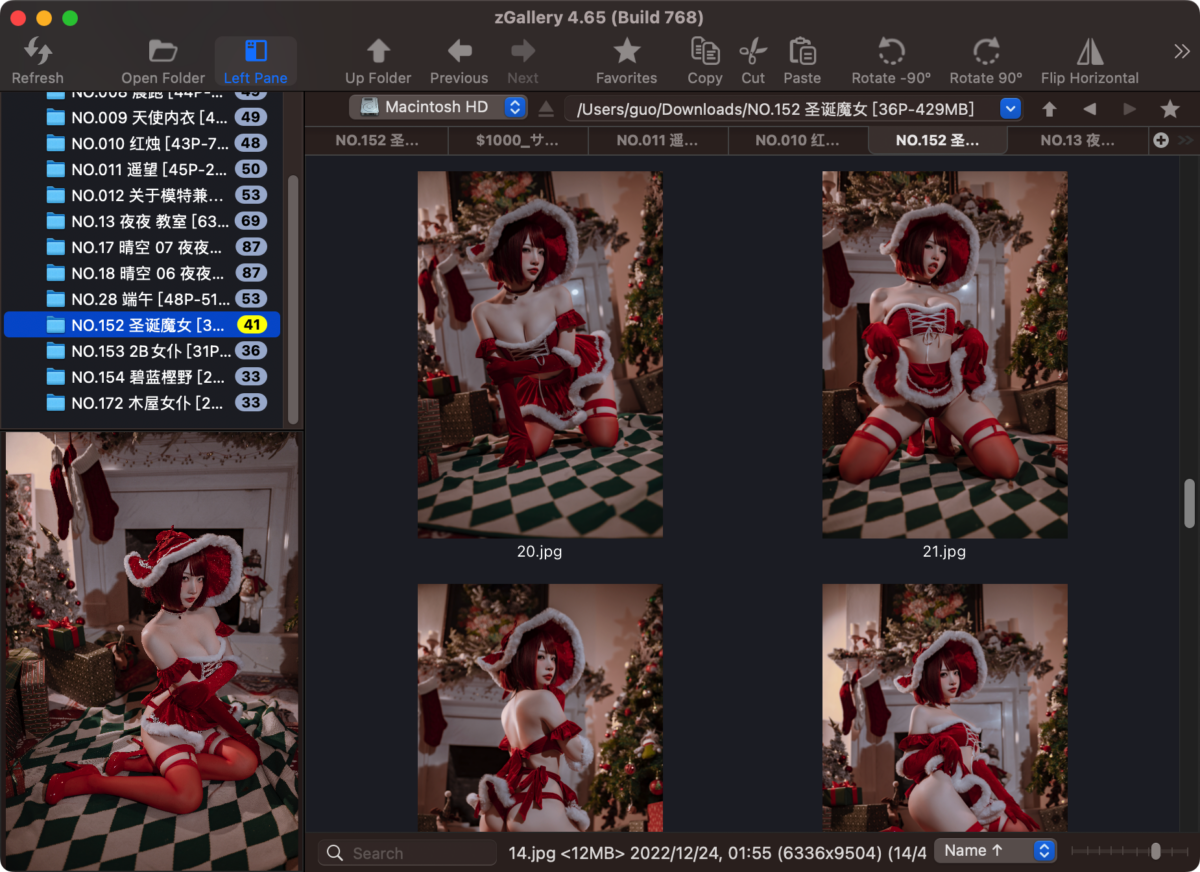
Task: Show more tabs with the tab overflow chevron
Action: [x=1187, y=141]
